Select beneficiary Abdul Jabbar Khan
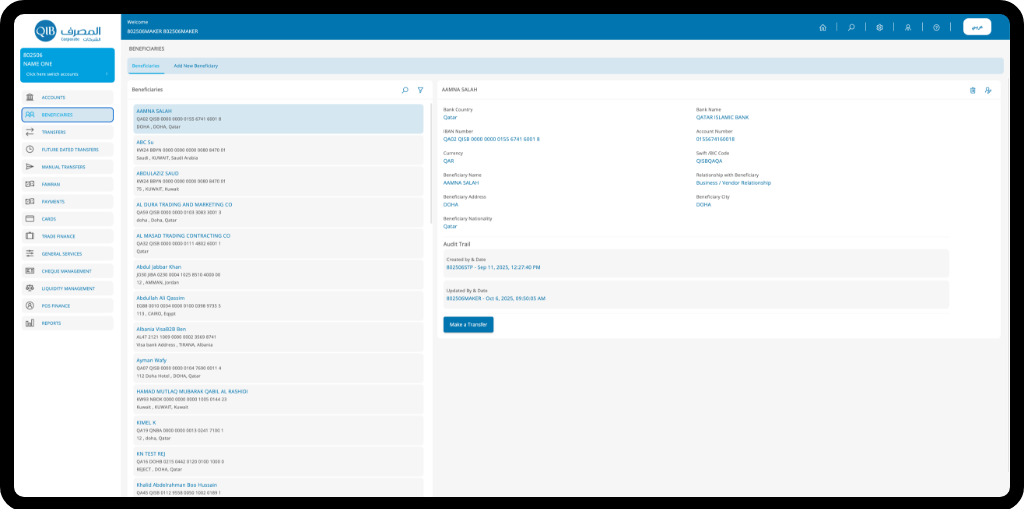The image size is (1024, 509). (278, 274)
